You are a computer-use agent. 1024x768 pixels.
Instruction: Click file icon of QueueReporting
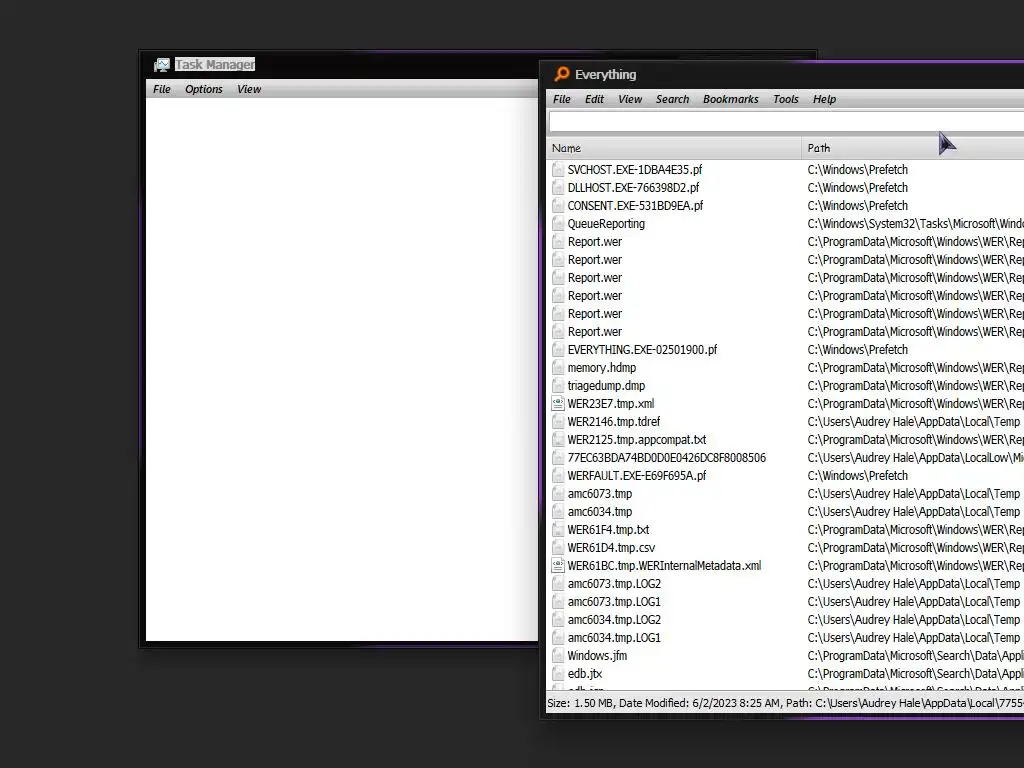click(558, 223)
